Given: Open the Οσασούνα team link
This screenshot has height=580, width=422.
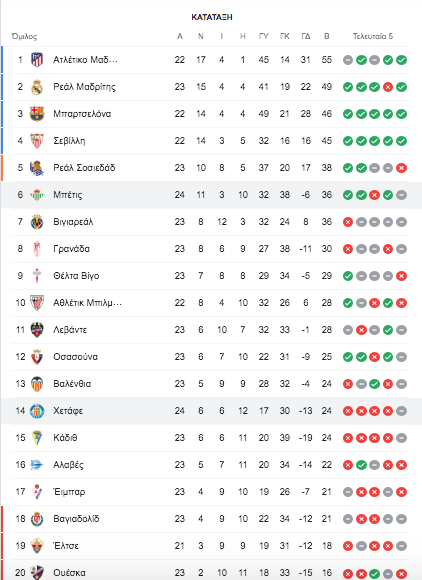Looking at the screenshot, I should click(x=75, y=357).
